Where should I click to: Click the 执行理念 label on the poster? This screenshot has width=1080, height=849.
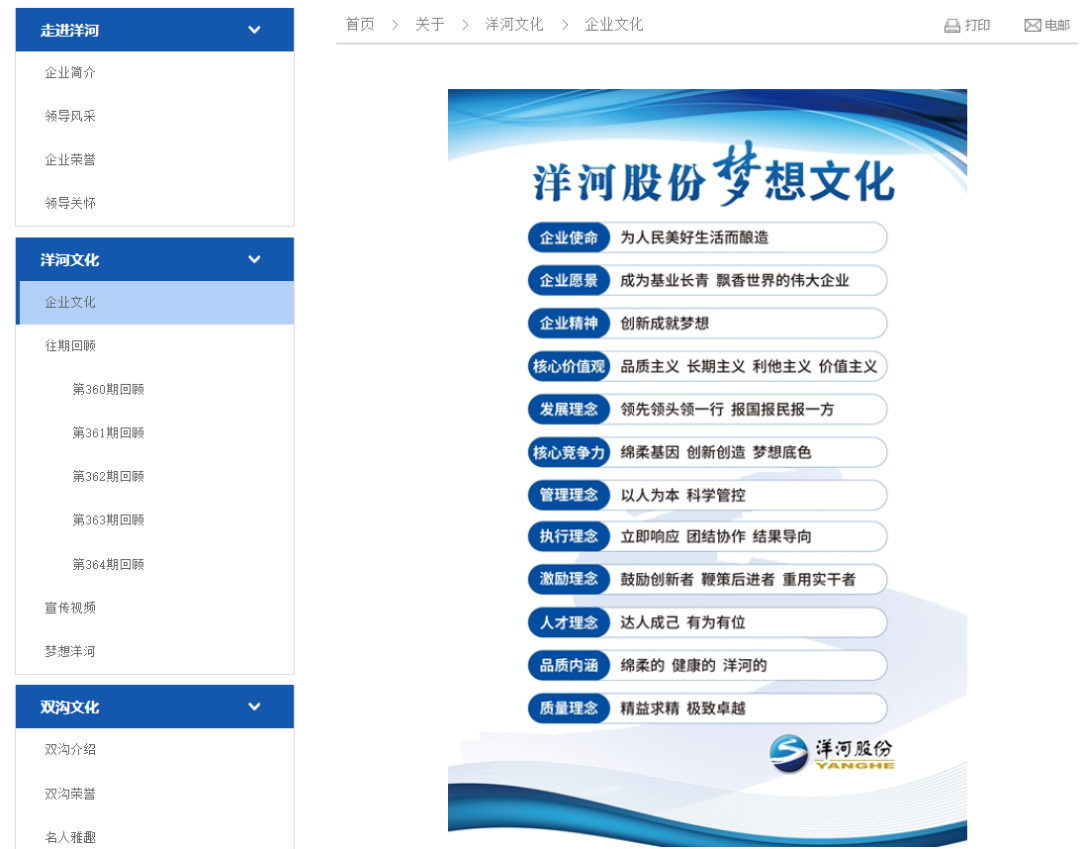coord(569,536)
